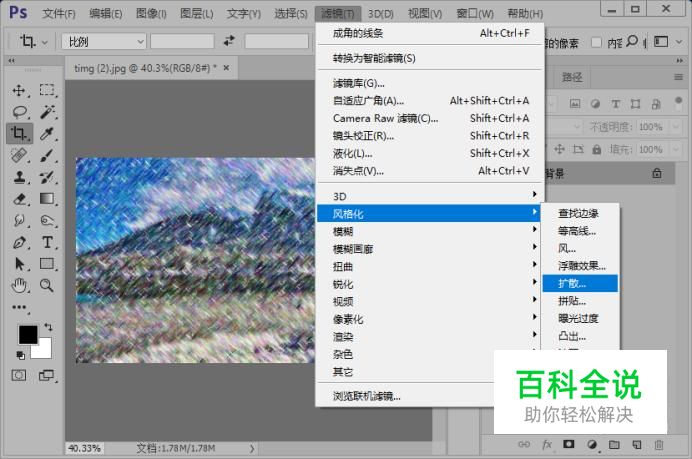Click the search magnifier in options bar

632,41
